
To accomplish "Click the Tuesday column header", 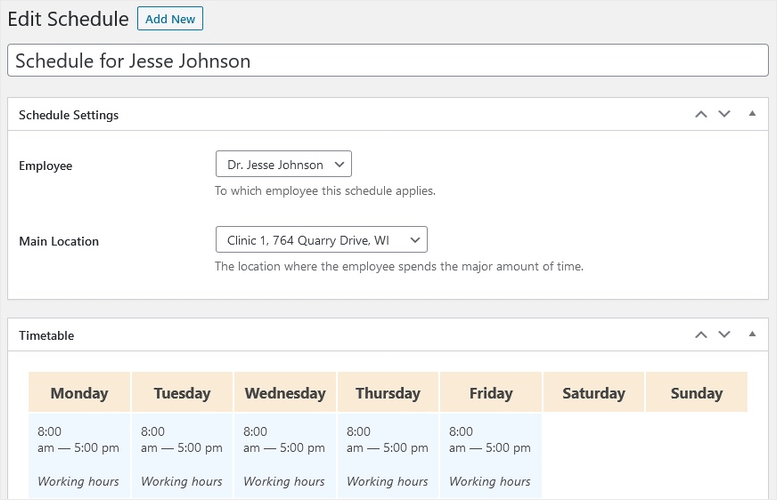I will coord(182,392).
